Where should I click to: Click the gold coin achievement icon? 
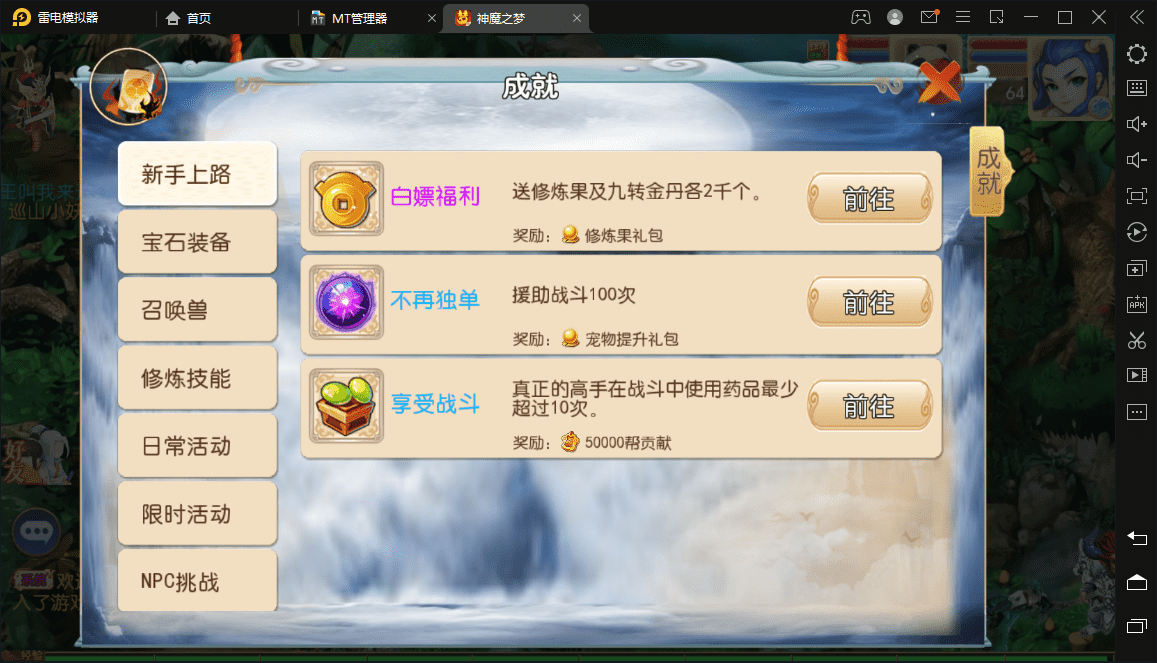[x=346, y=198]
